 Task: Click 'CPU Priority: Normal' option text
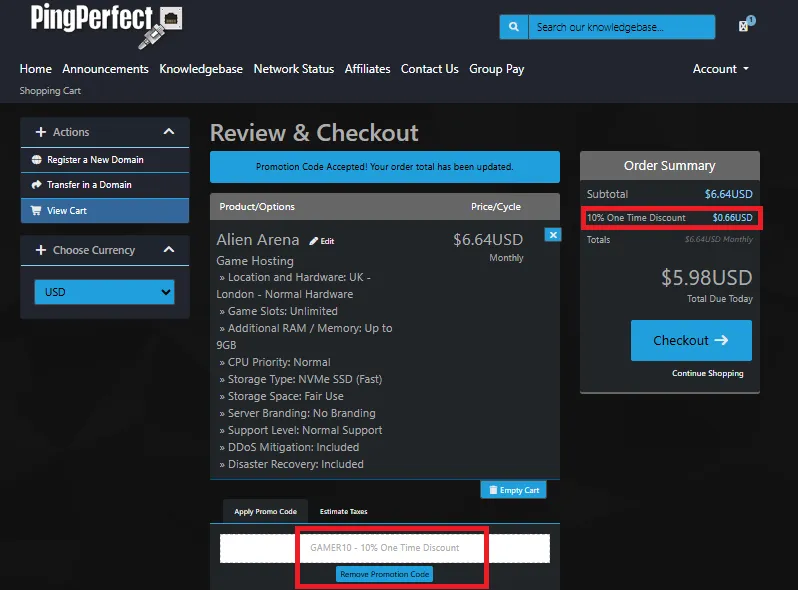point(279,362)
